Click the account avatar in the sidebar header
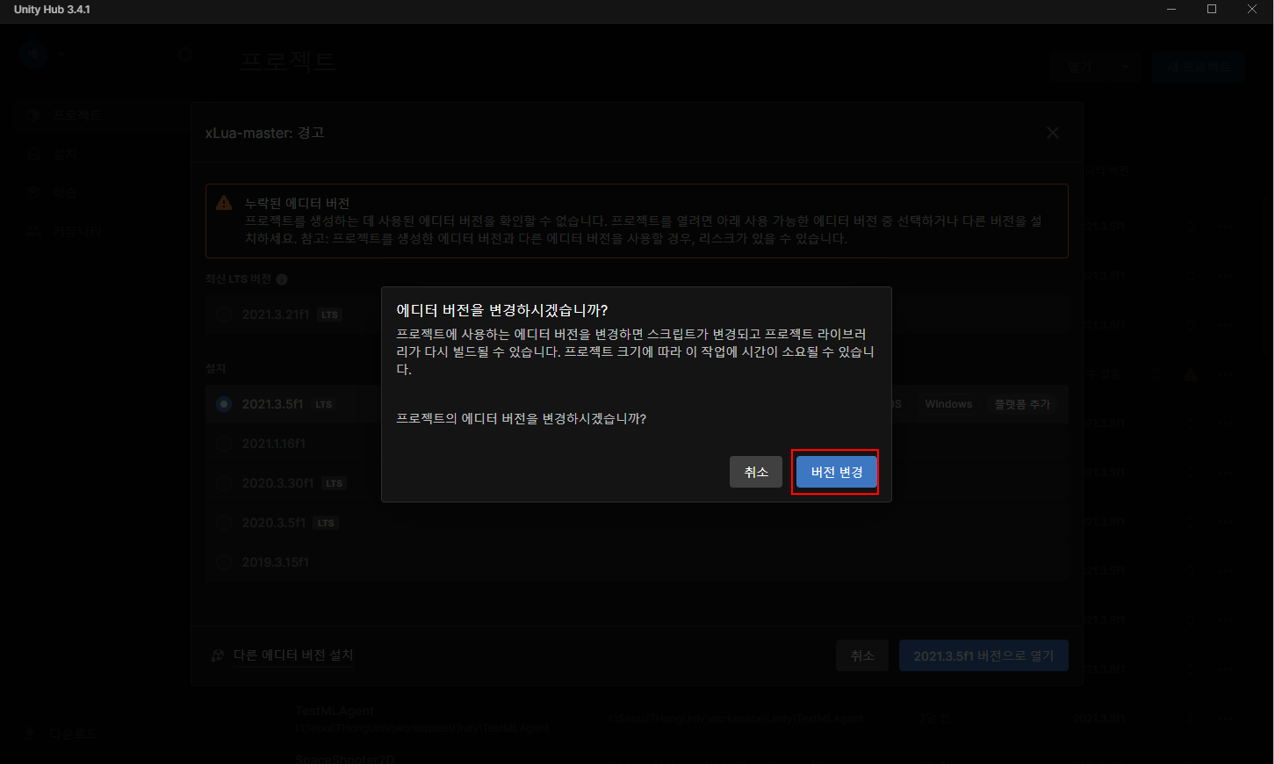This screenshot has width=1274, height=764. tap(32, 55)
